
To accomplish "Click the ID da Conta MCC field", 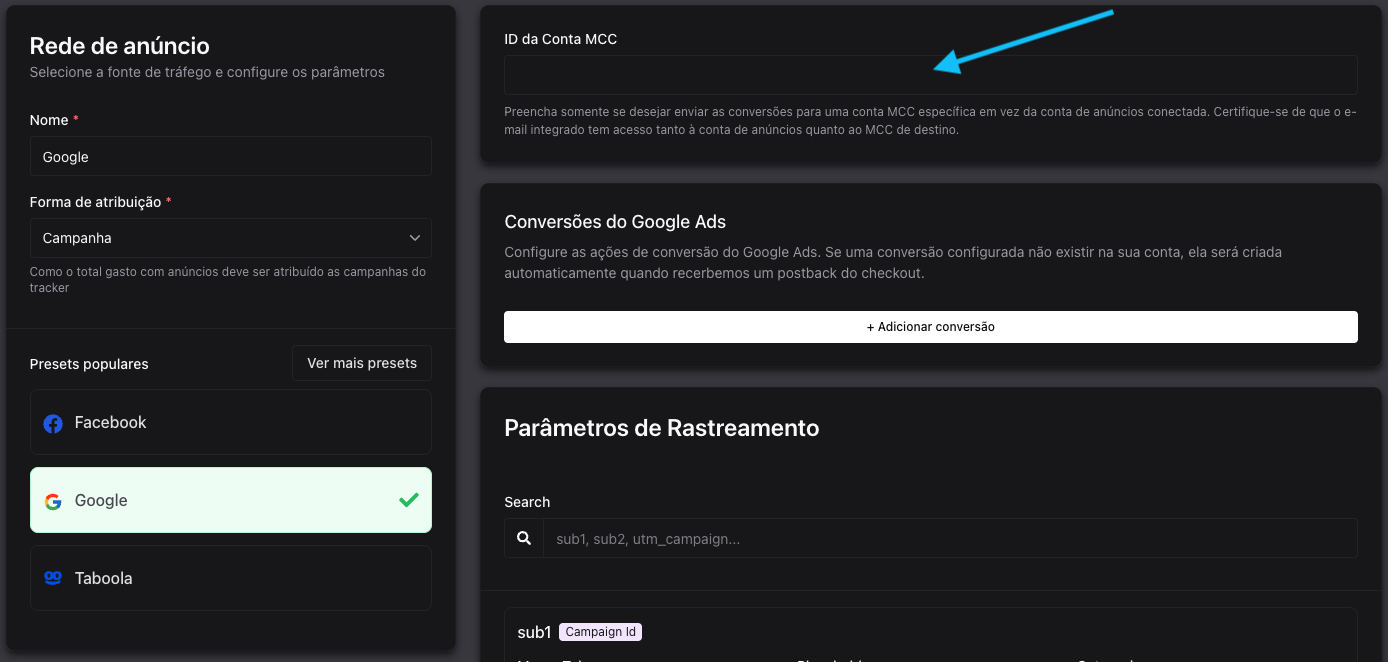I will [x=930, y=76].
